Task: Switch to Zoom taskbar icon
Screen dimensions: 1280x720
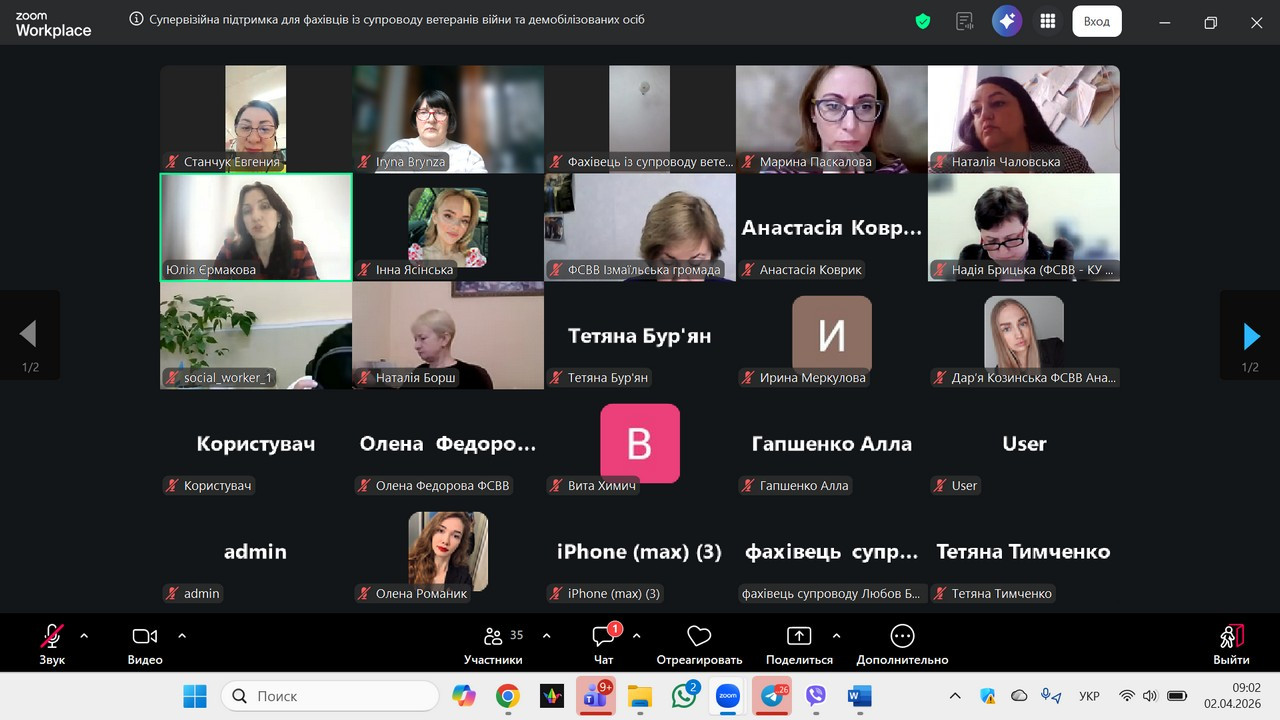Action: [728, 696]
